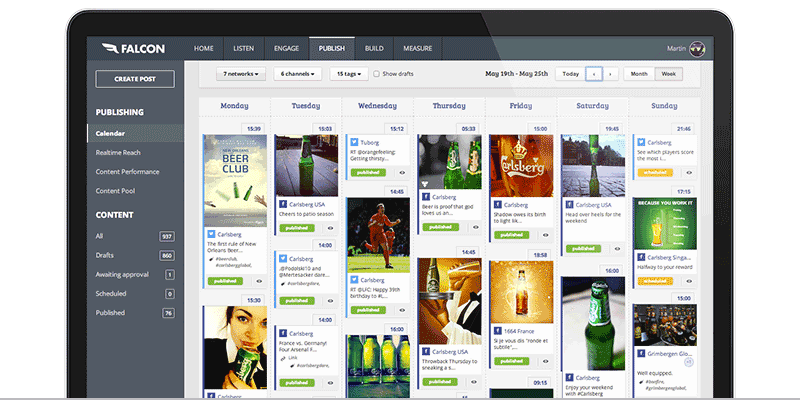Click Facebook icon beside 1664 France
The height and width of the screenshot is (400, 800).
tap(498, 331)
